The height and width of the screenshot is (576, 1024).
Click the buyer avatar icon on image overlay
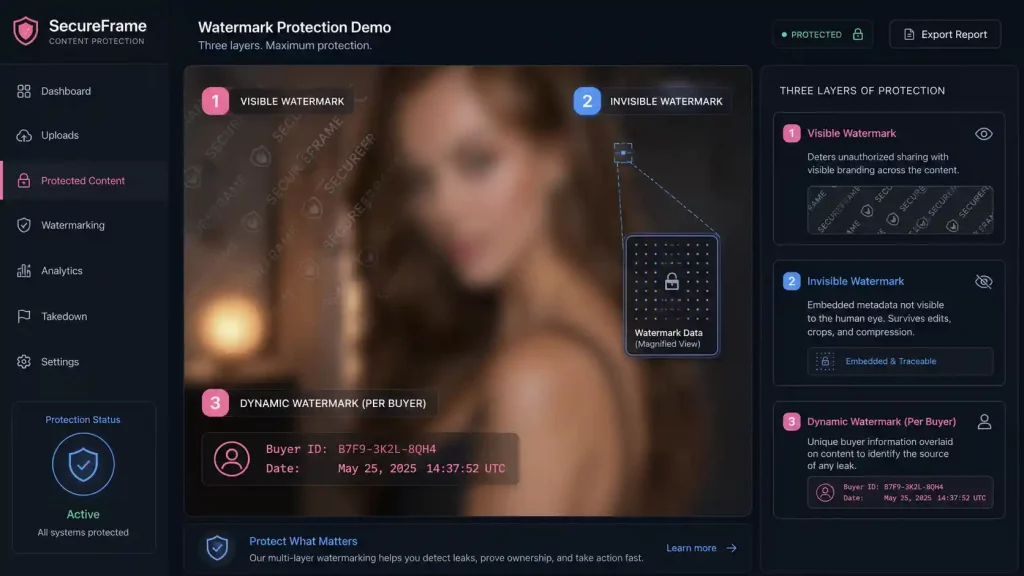pyautogui.click(x=231, y=458)
